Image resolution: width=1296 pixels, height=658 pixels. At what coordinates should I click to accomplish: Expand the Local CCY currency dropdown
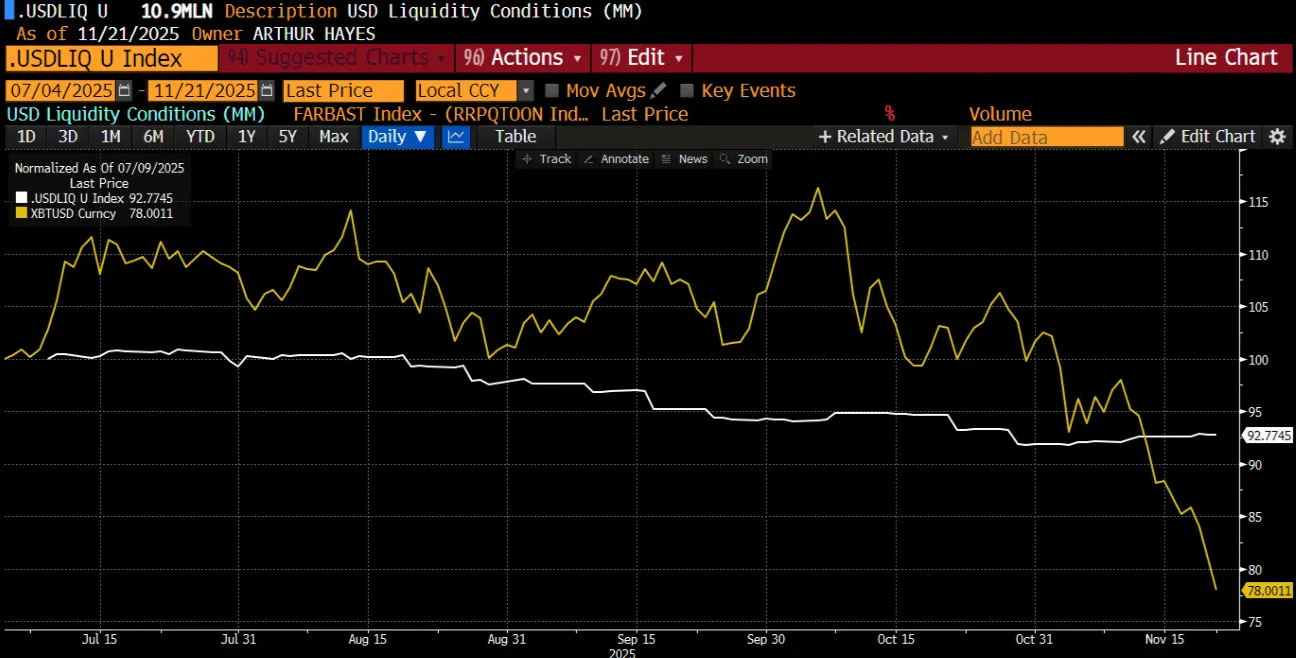point(526,91)
